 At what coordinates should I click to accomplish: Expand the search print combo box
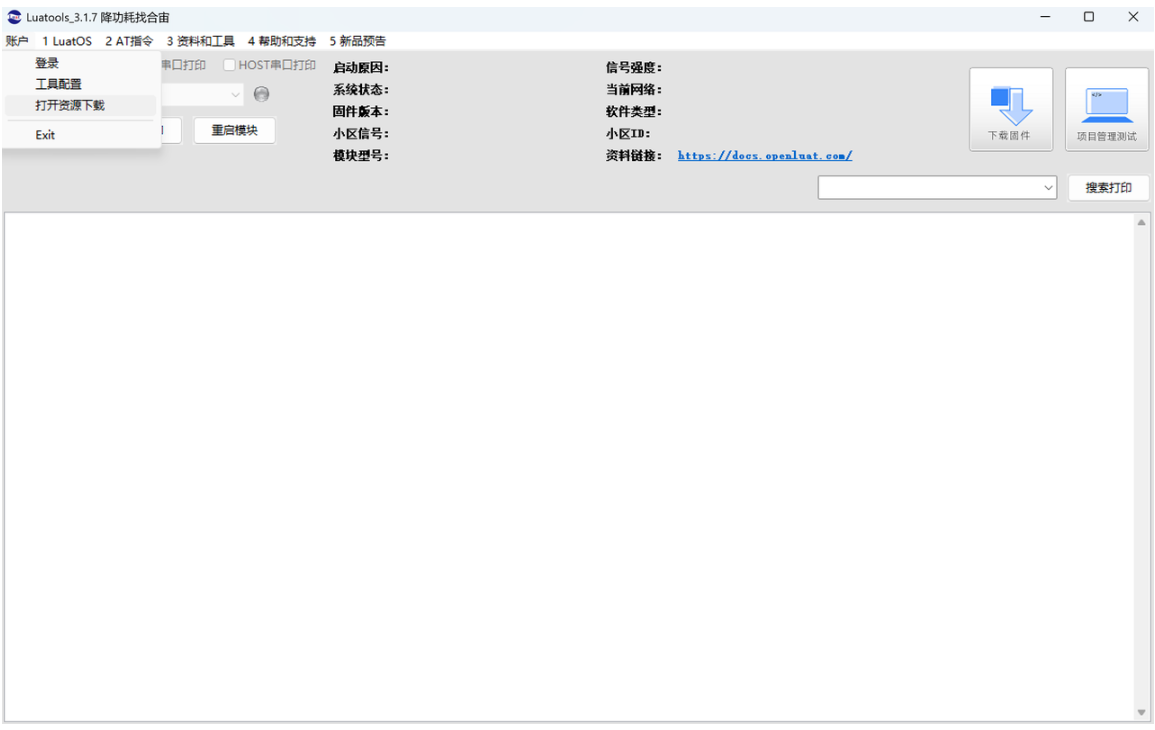pyautogui.click(x=1049, y=187)
